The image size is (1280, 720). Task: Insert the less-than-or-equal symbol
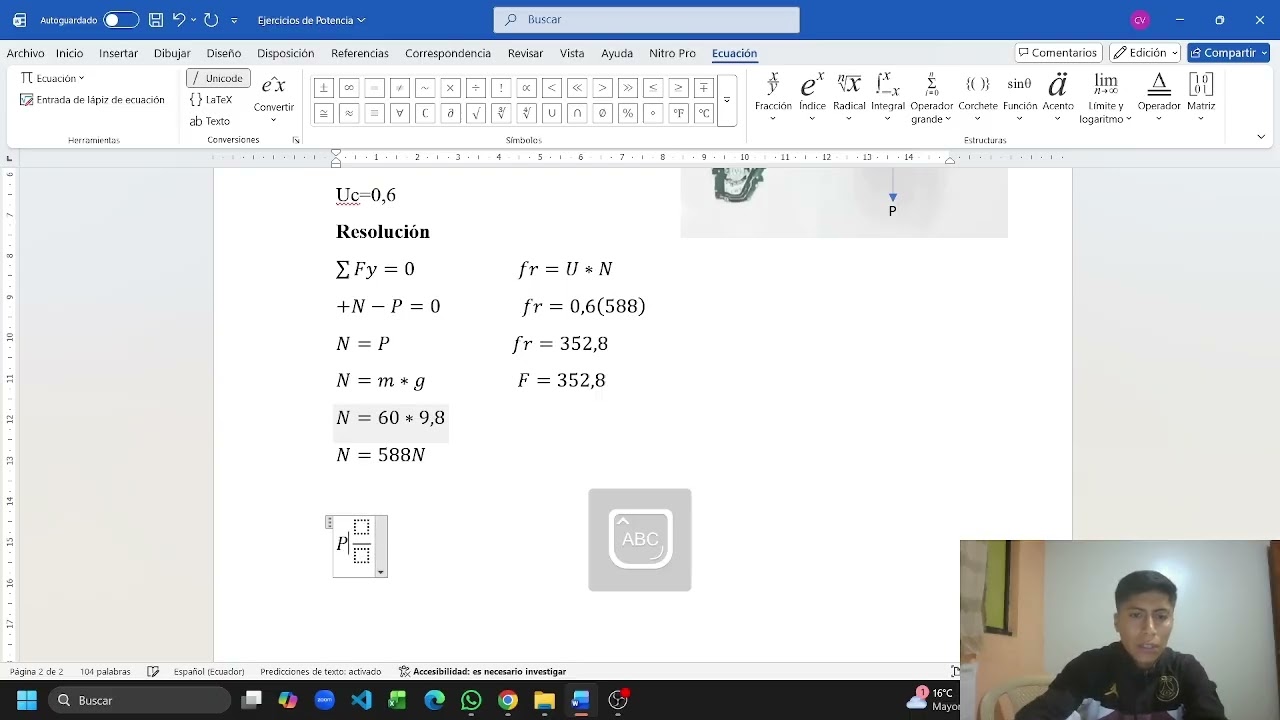click(653, 88)
